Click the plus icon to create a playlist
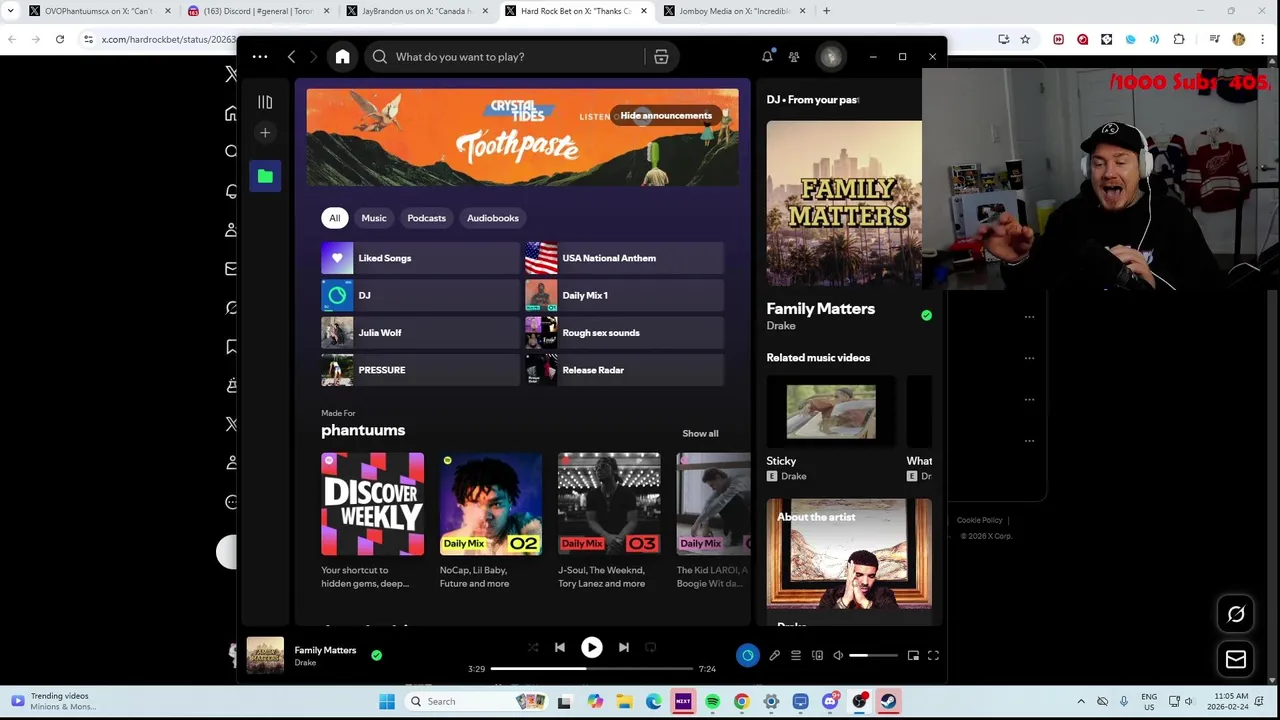The image size is (1280, 720). tap(265, 133)
